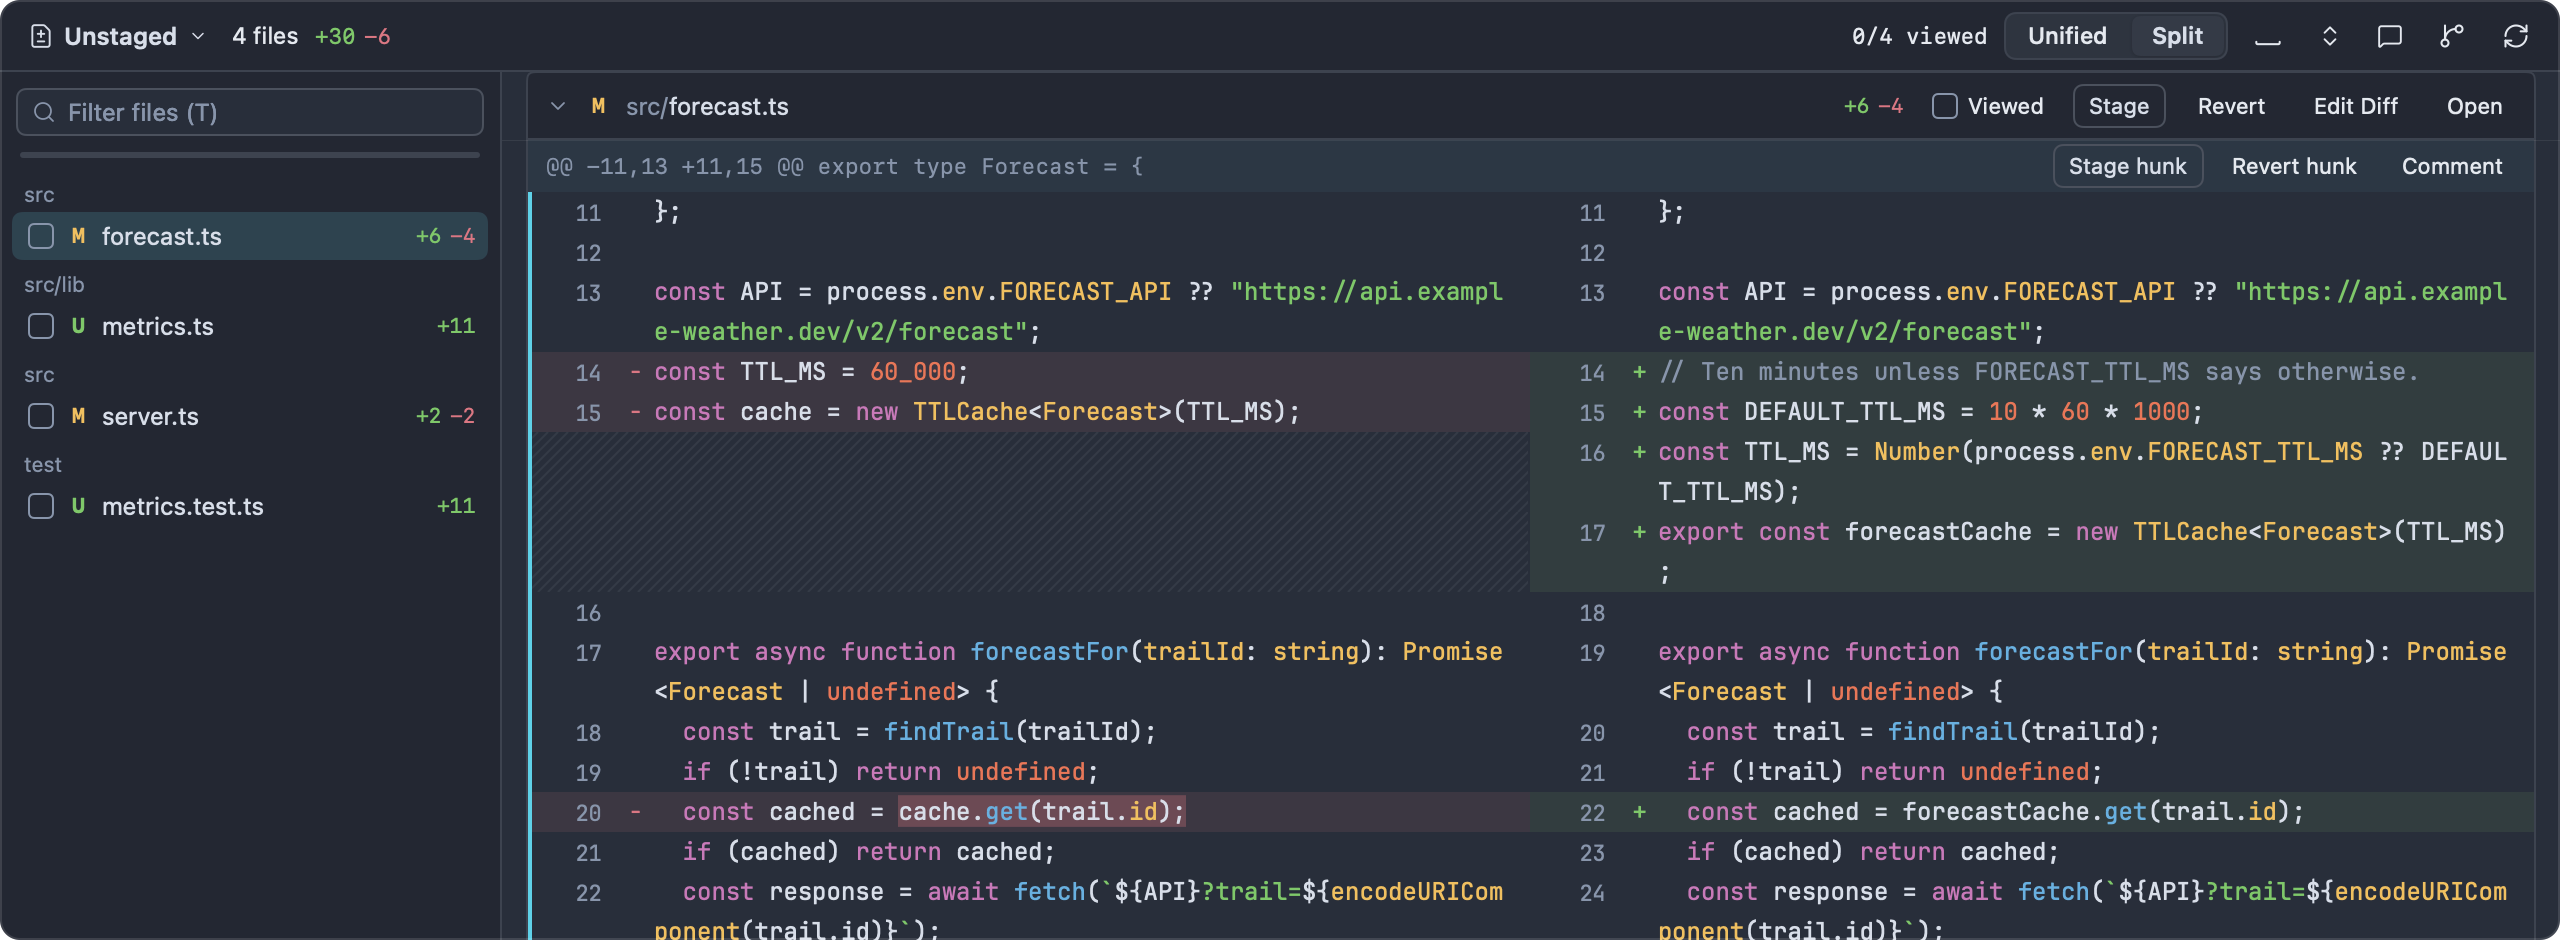Open the Unstaged changes dropdown
The width and height of the screenshot is (2560, 940).
[x=119, y=37]
